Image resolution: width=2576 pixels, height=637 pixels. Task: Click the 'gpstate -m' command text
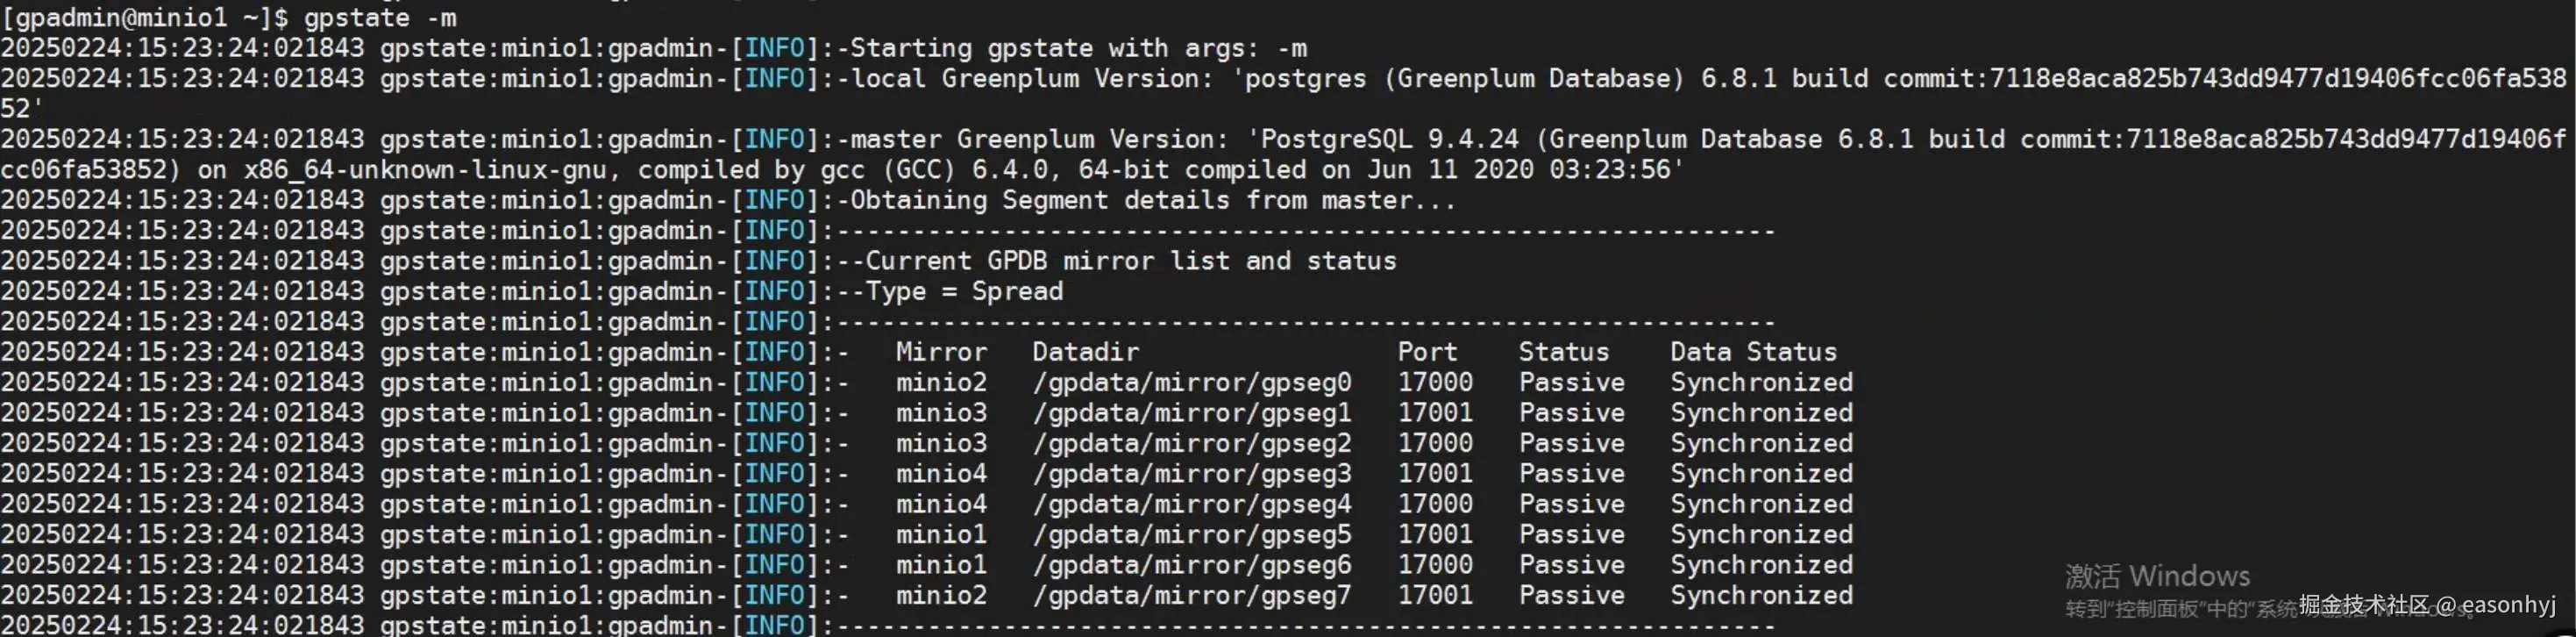(380, 17)
